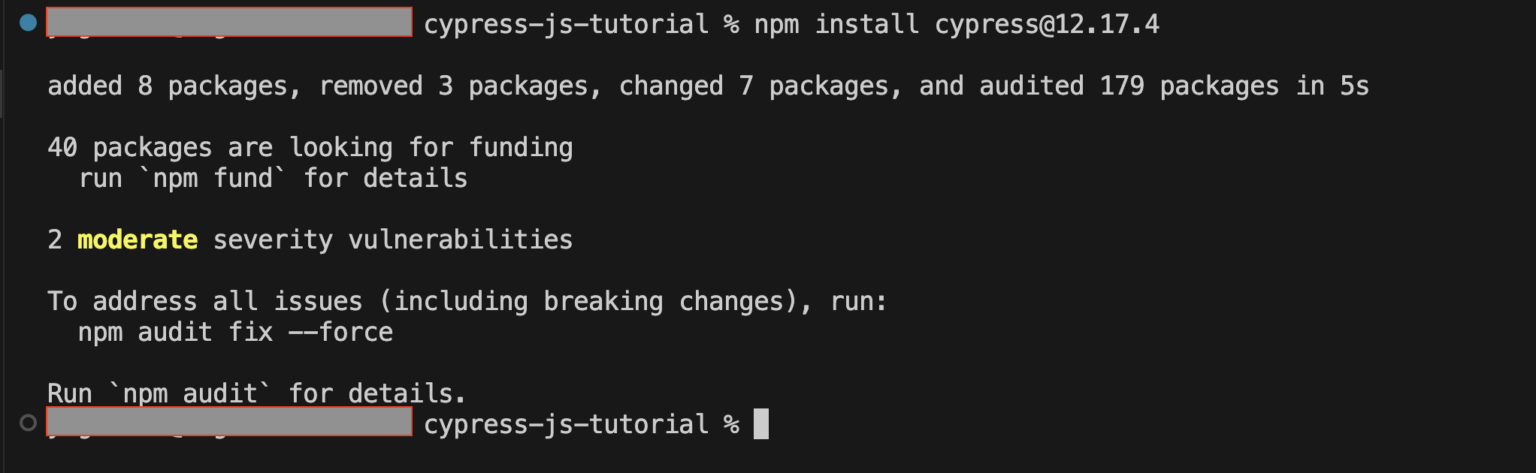Click the blinking terminal cursor block
This screenshot has width=1536, height=473.
click(x=761, y=424)
